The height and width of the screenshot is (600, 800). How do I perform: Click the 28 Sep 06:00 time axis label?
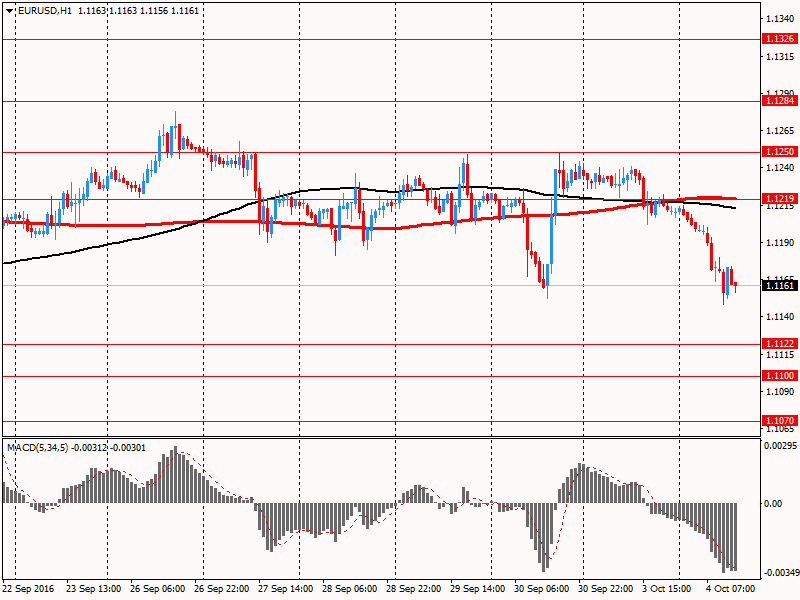point(349,588)
